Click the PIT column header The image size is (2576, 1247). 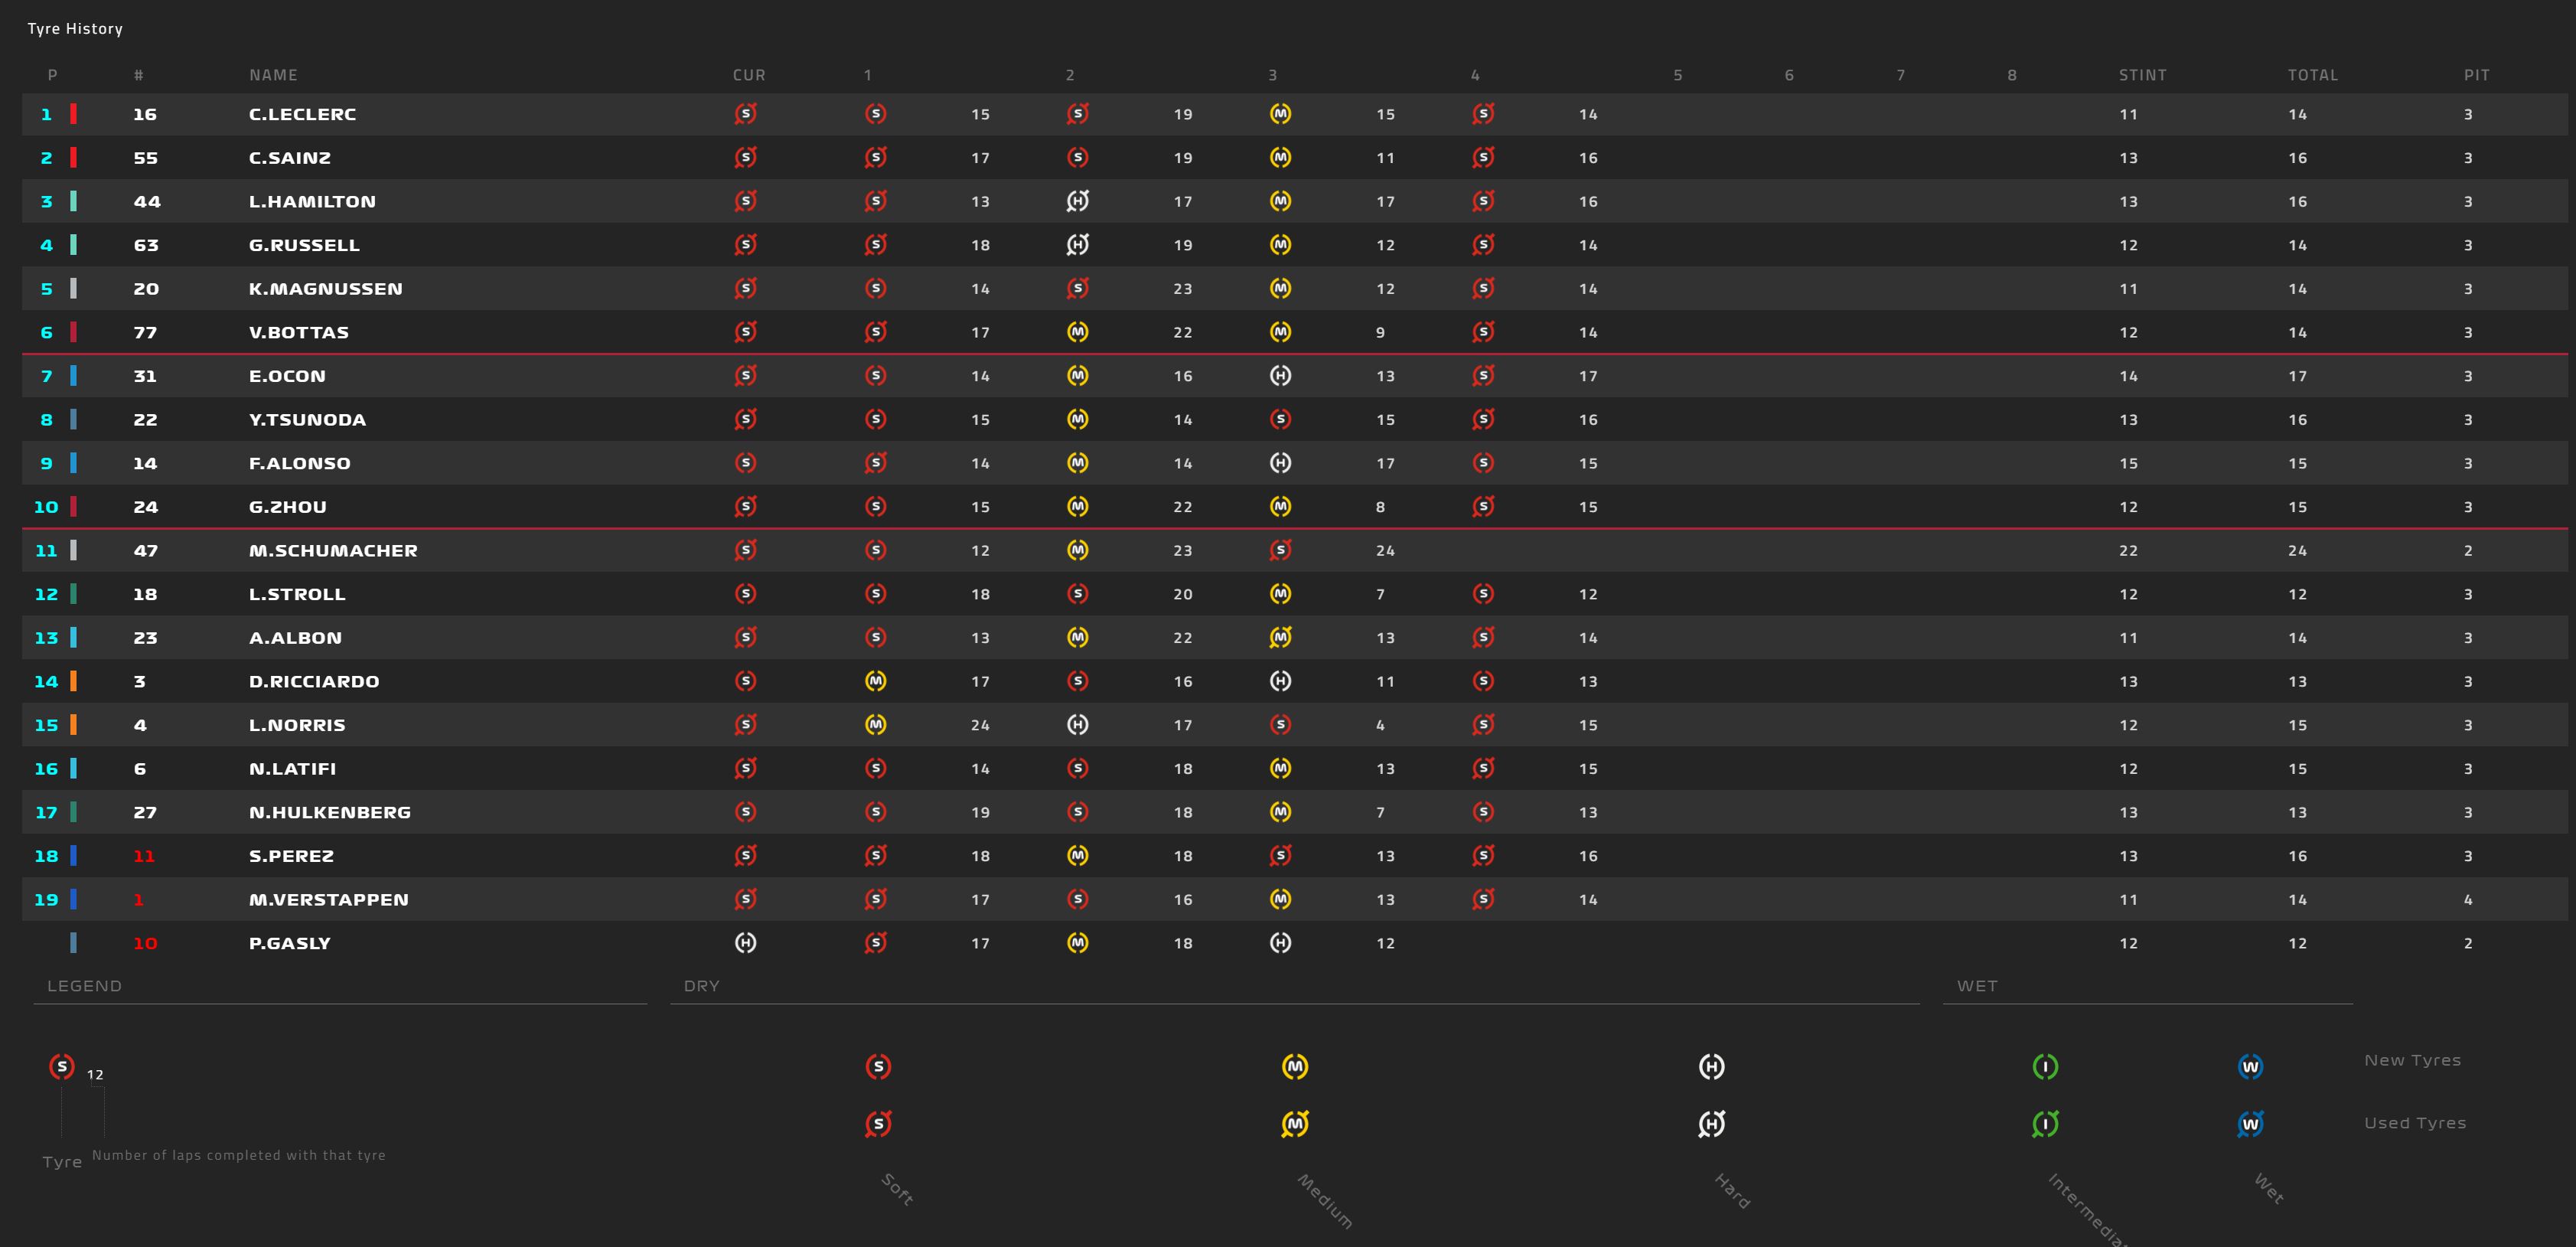coord(2476,75)
